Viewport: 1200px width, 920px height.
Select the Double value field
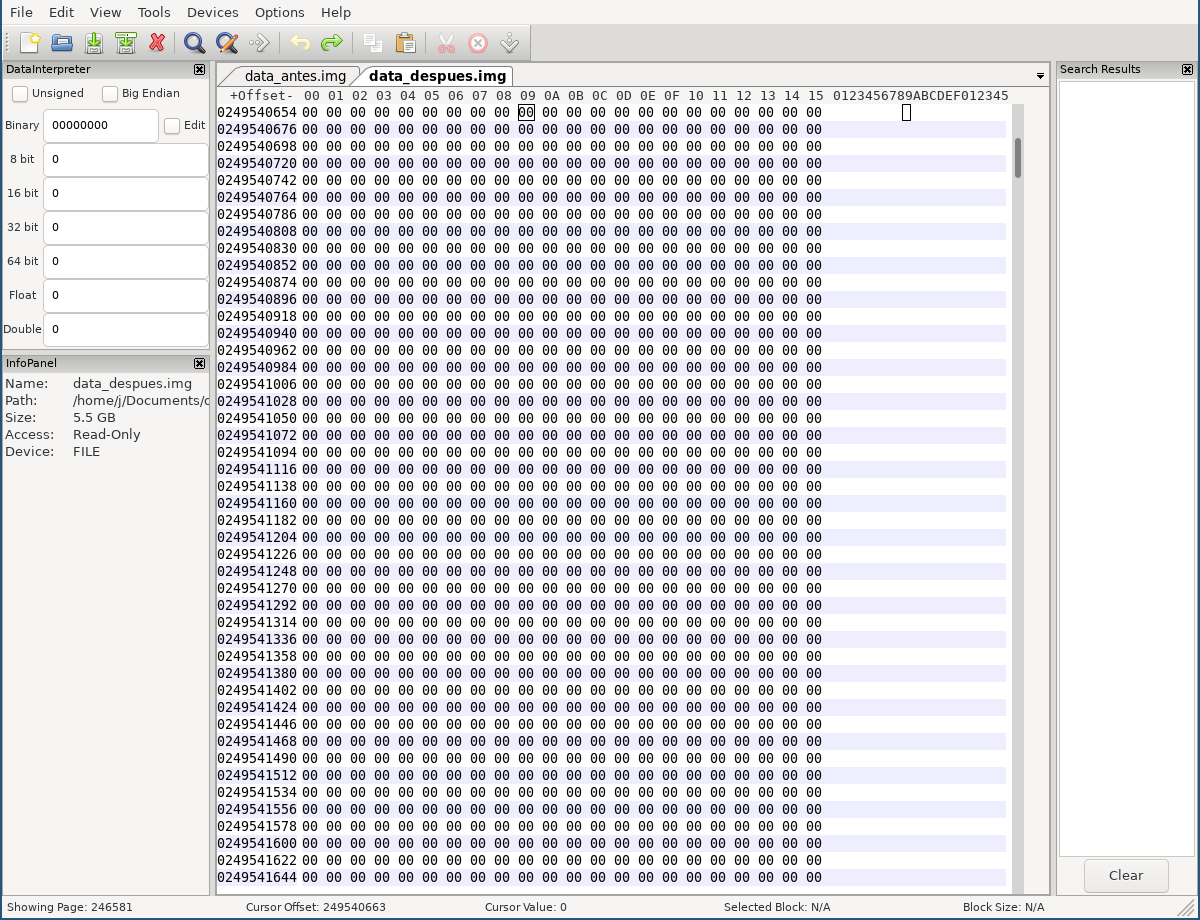point(126,329)
